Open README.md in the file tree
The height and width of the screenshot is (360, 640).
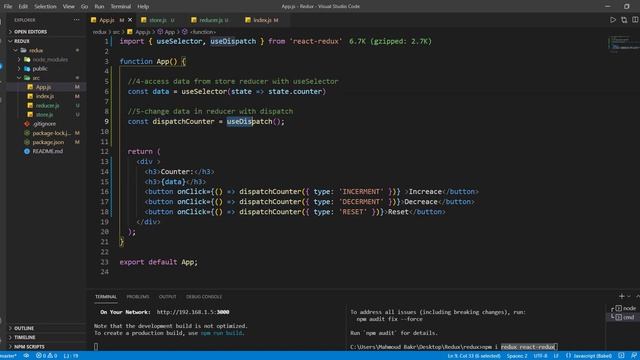(x=47, y=151)
